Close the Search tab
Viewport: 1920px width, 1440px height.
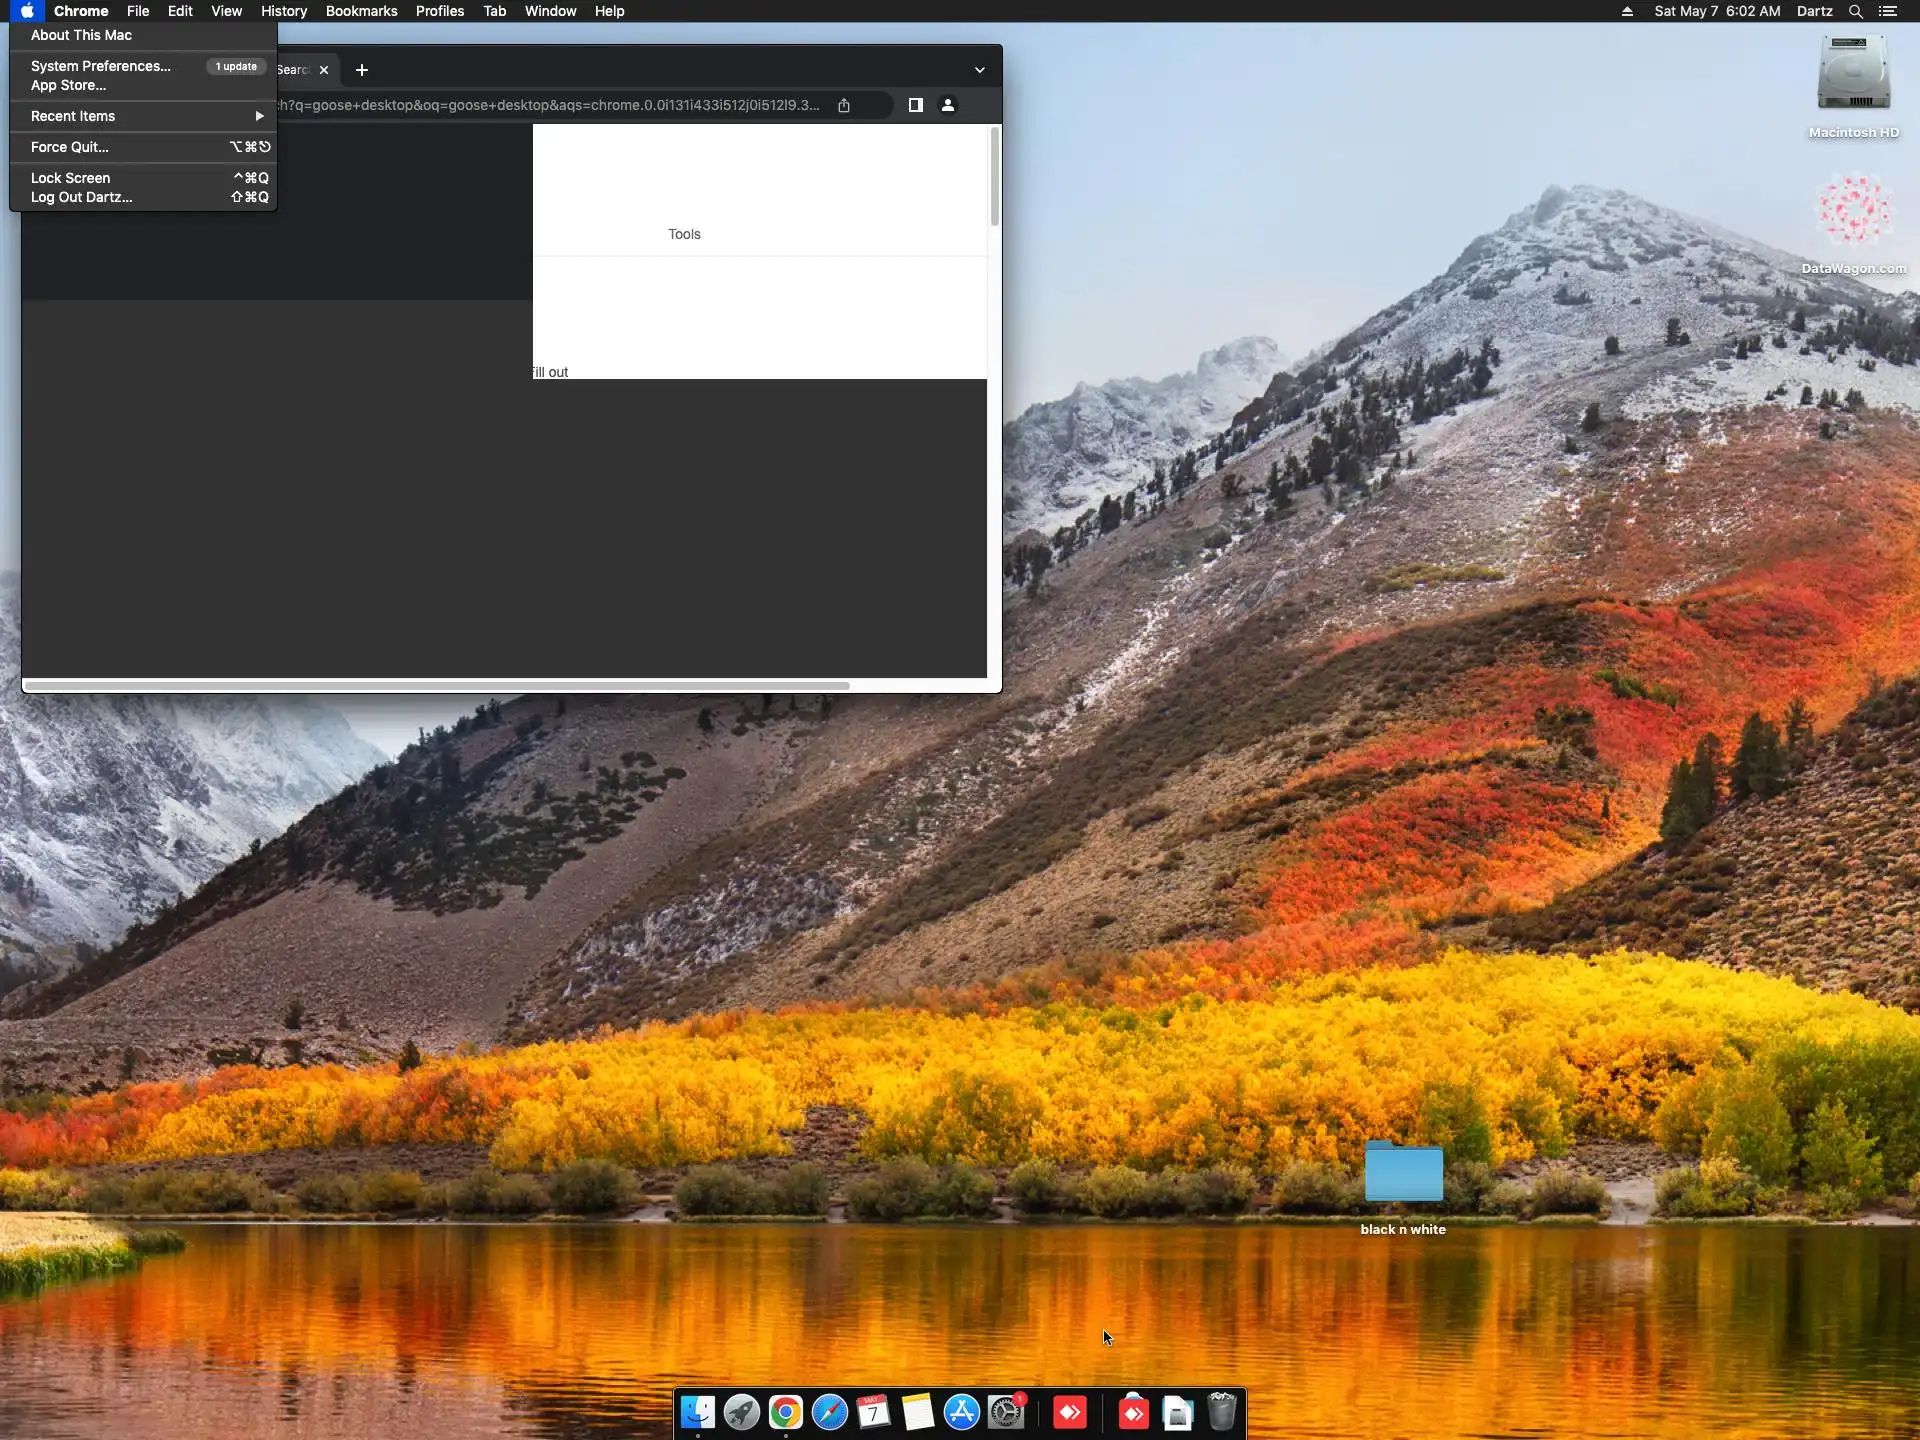pyautogui.click(x=324, y=70)
